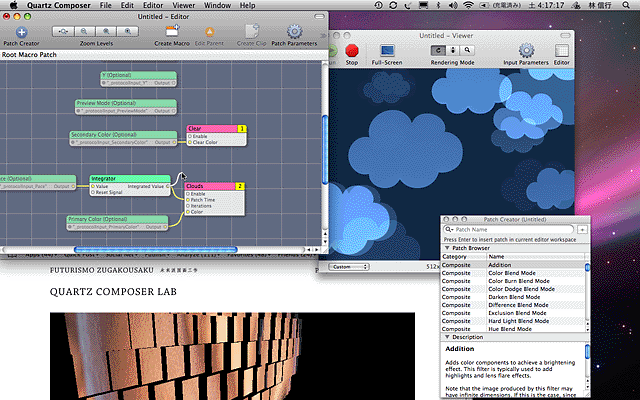This screenshot has width=640, height=400.
Task: Open the Help menu
Action: pyautogui.click(x=247, y=5)
